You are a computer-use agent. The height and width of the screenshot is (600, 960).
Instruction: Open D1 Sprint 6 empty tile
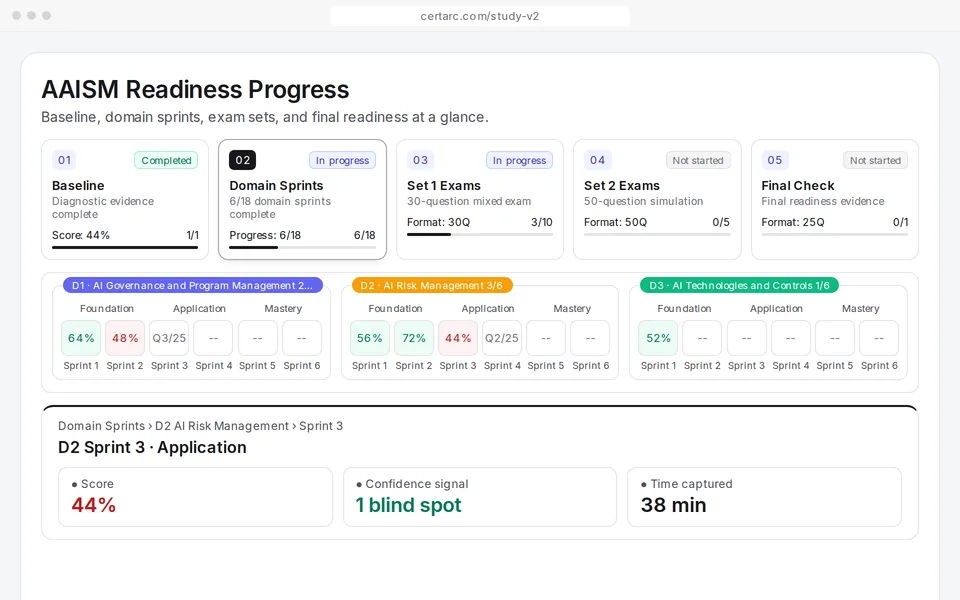[302, 338]
